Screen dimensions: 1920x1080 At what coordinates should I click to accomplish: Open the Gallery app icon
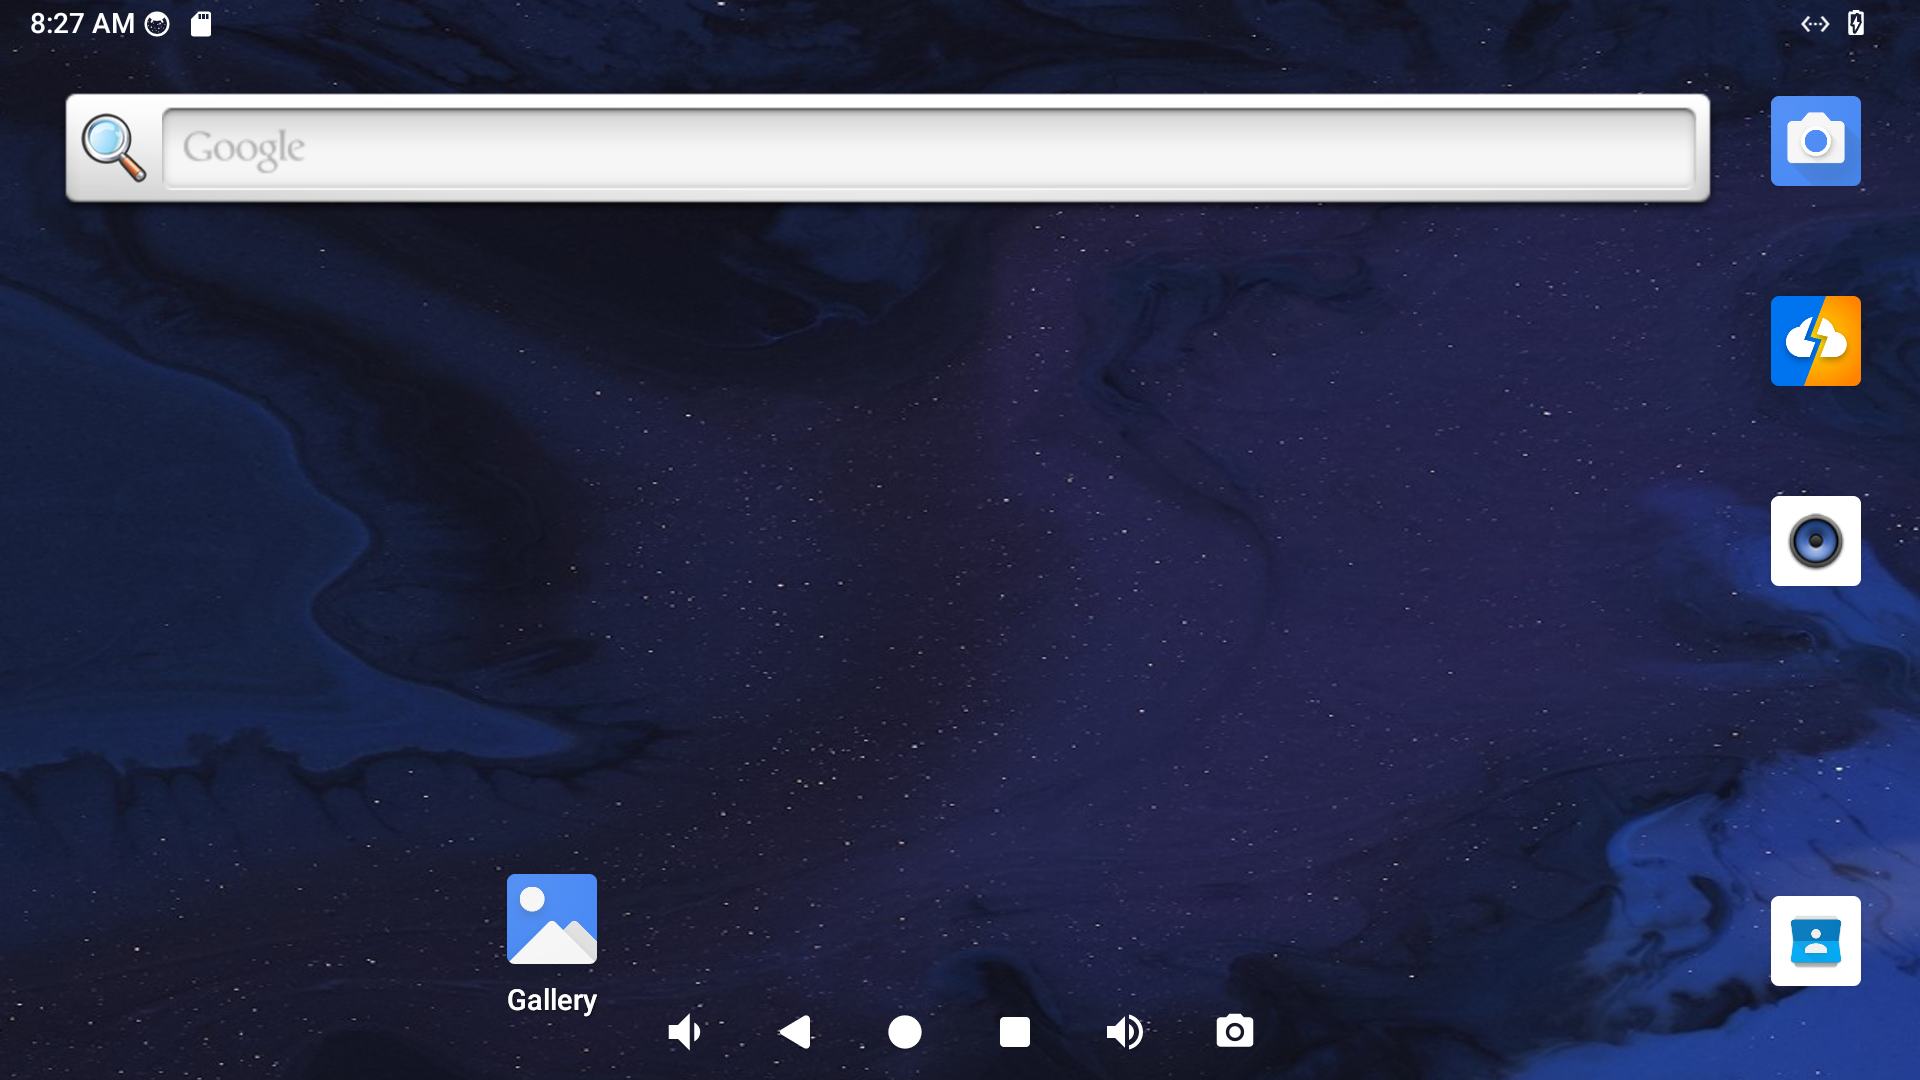point(551,919)
